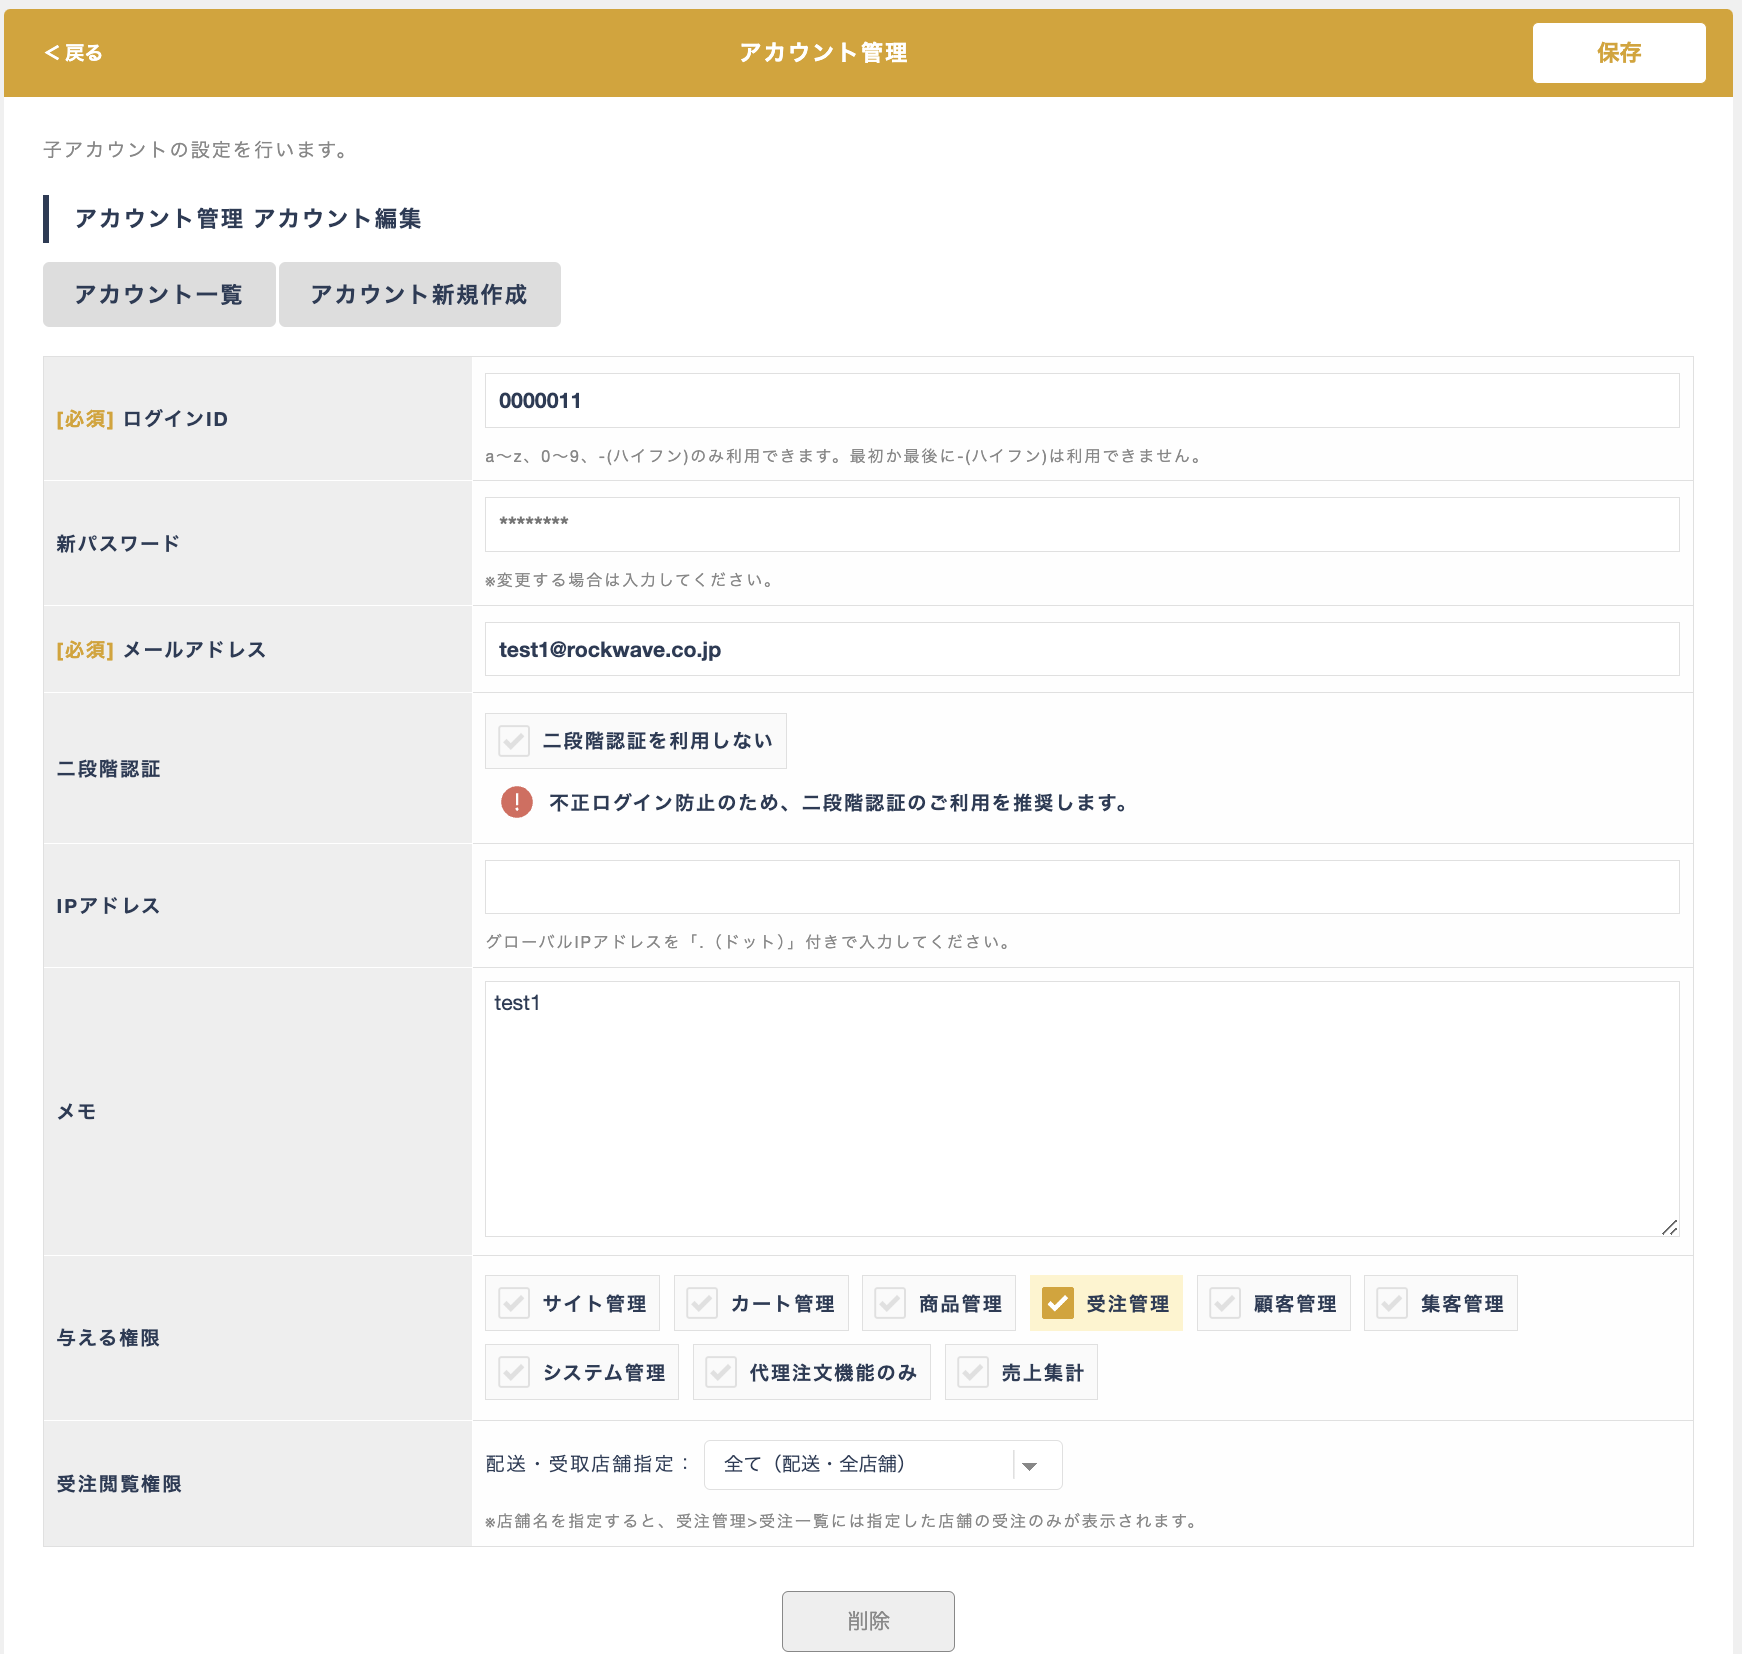Open the 配送・受取店舗指定 dropdown
1742x1654 pixels.
[x=882, y=1465]
